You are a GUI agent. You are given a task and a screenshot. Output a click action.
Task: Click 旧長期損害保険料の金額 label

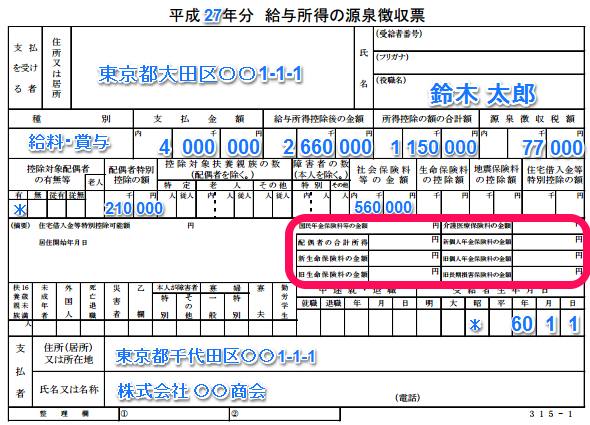pyautogui.click(x=477, y=275)
